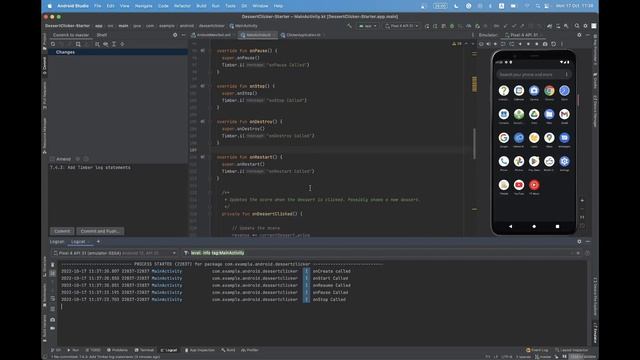Open the Terminal tool window tab

[x=145, y=350]
